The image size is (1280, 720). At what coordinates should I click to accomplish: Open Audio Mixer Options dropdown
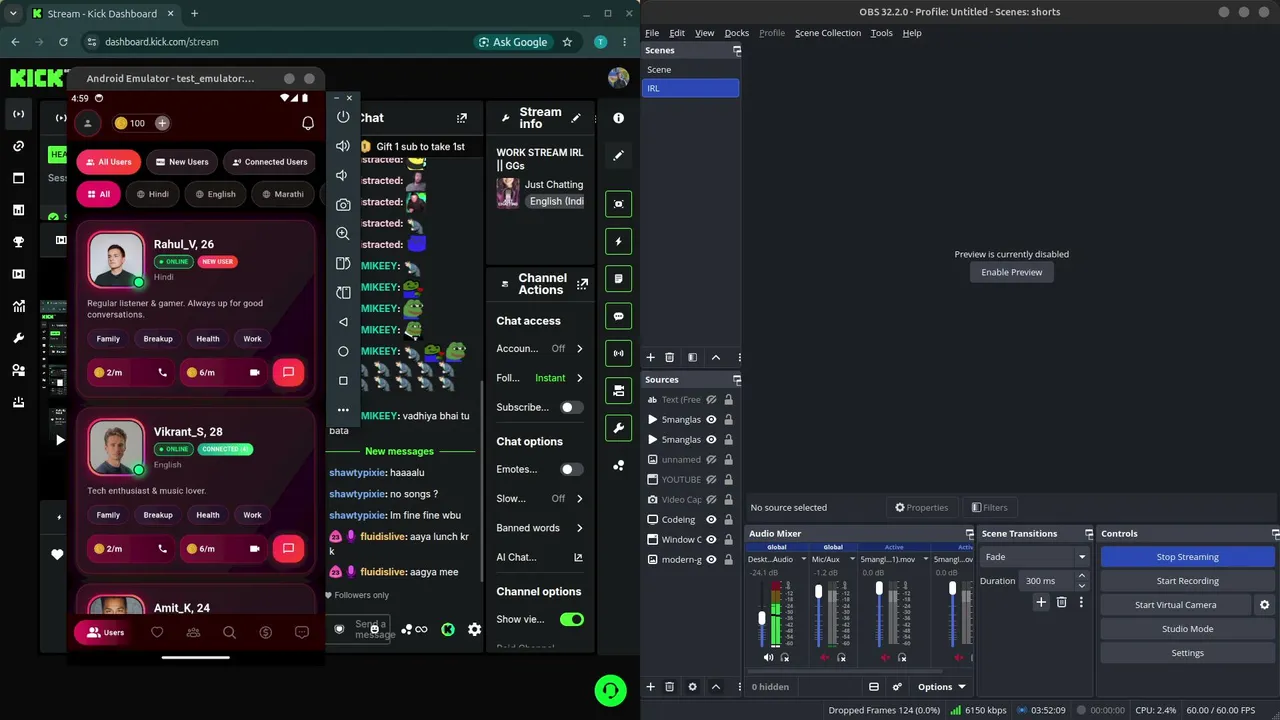pos(942,687)
